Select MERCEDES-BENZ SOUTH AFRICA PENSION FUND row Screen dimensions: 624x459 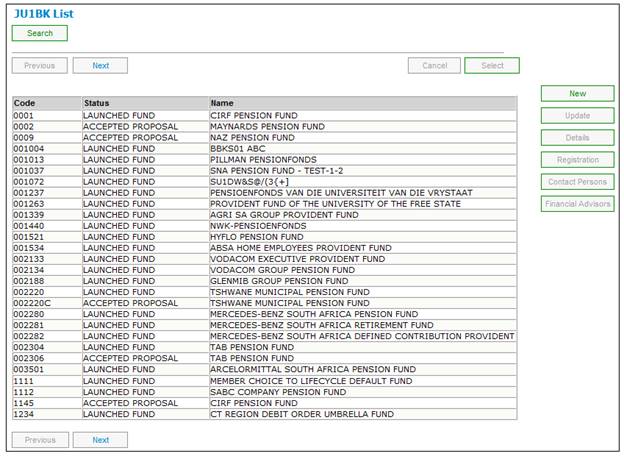click(265, 314)
